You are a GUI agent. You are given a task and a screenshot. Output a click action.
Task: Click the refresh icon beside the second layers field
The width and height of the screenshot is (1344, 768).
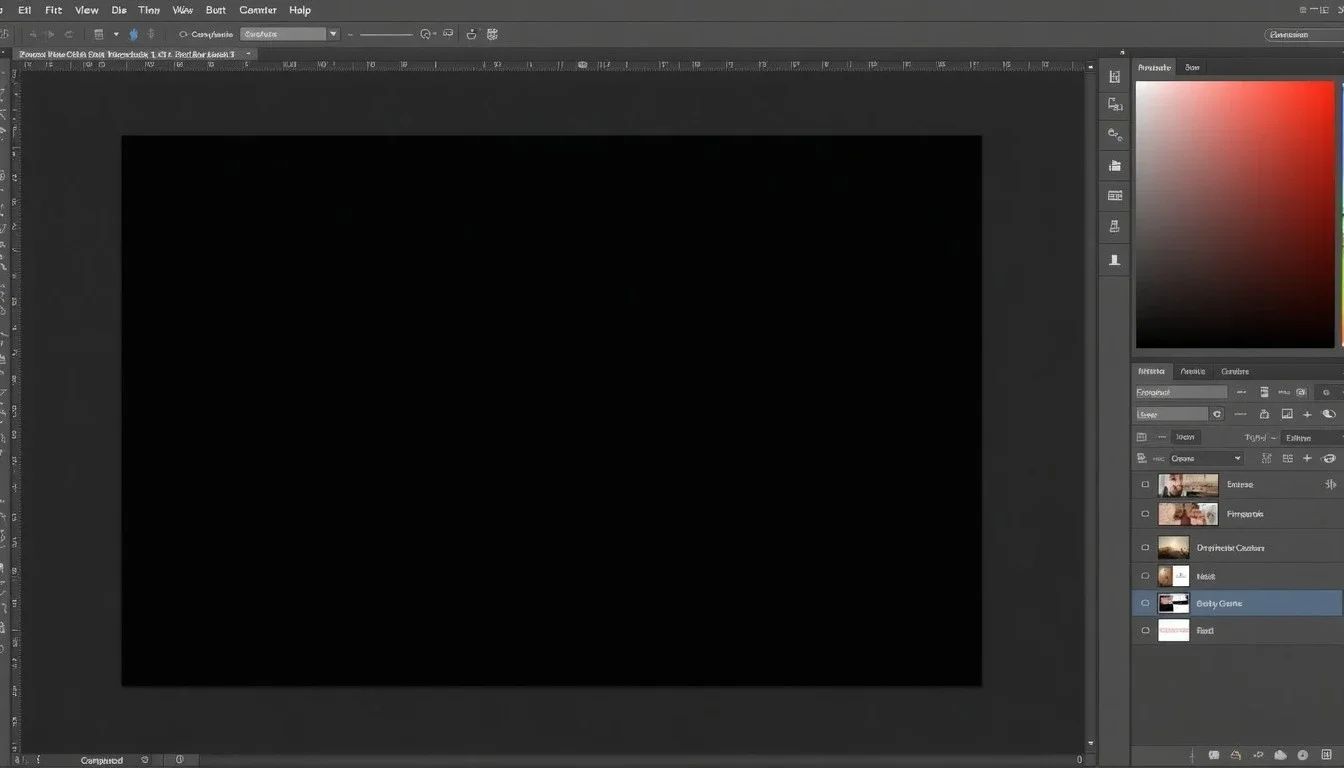click(1217, 414)
